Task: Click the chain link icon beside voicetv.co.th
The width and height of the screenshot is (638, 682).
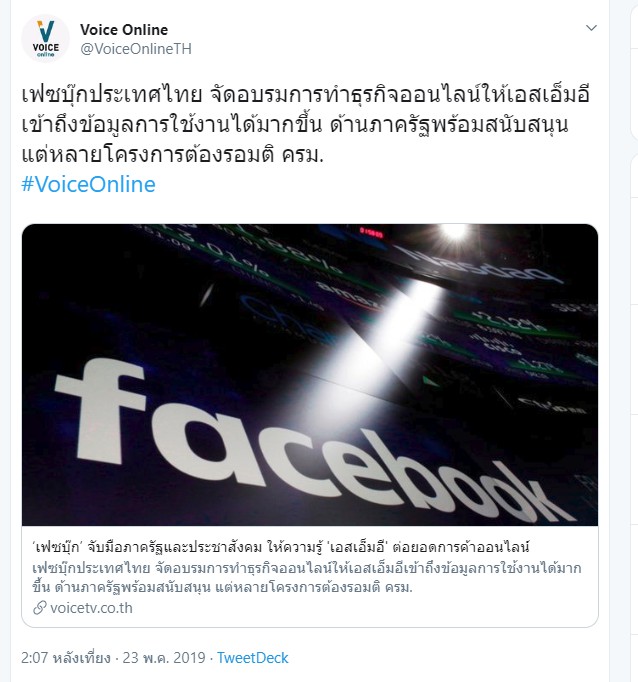Action: tap(40, 608)
